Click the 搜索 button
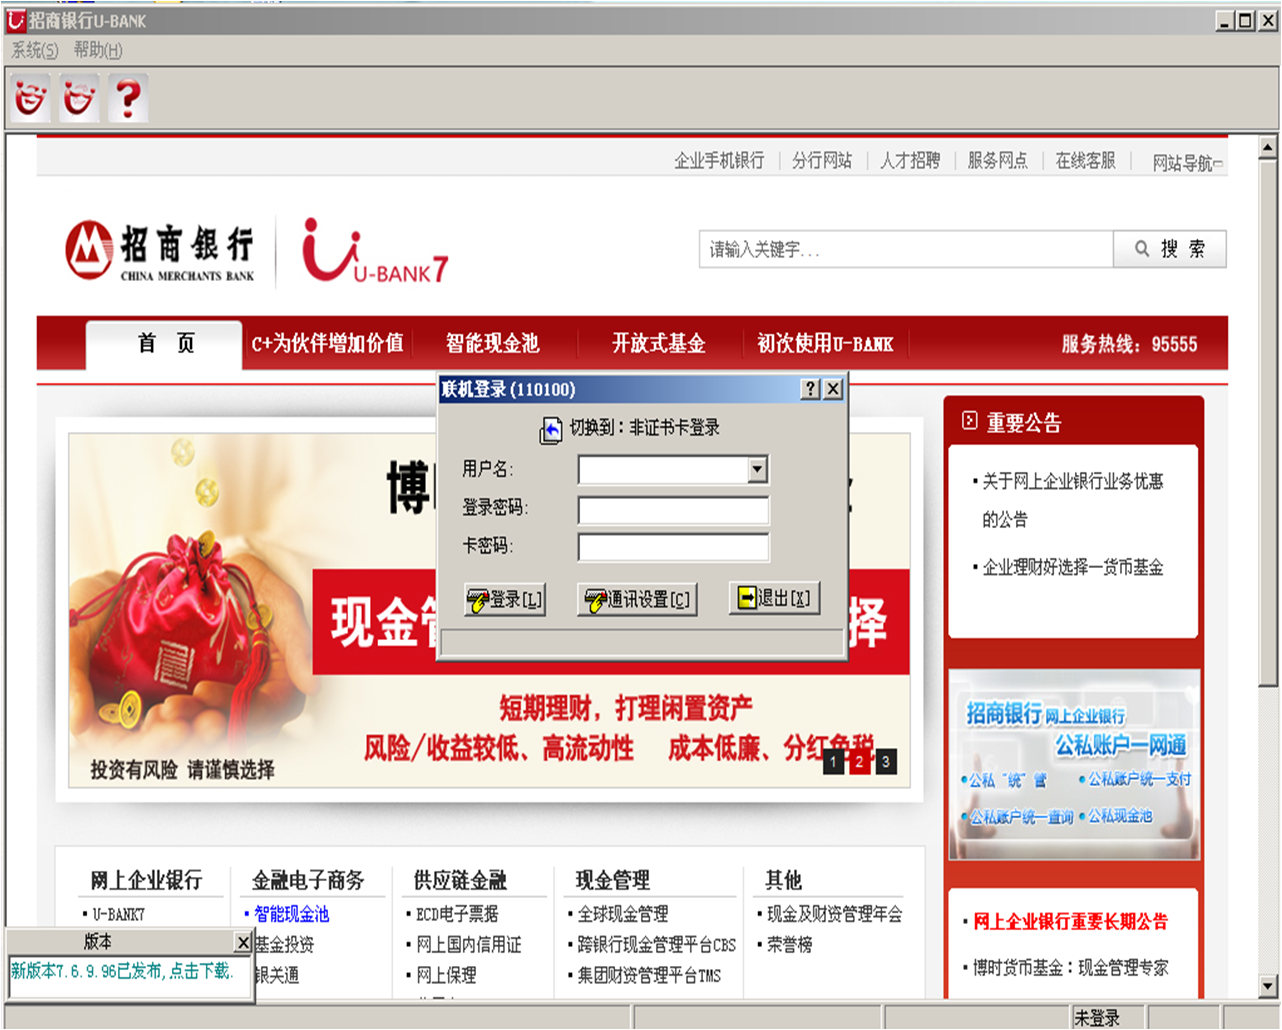 point(1170,249)
